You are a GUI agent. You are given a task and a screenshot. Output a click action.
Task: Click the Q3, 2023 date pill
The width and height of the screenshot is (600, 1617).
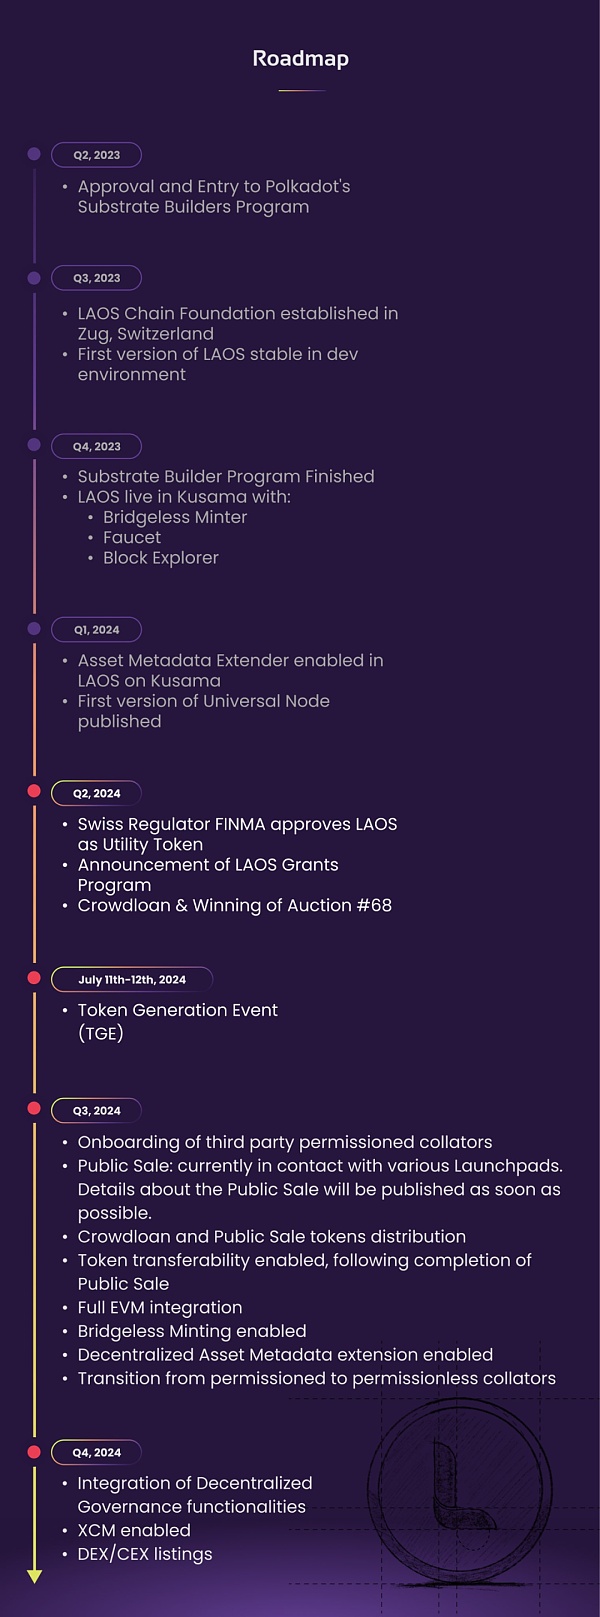[96, 278]
